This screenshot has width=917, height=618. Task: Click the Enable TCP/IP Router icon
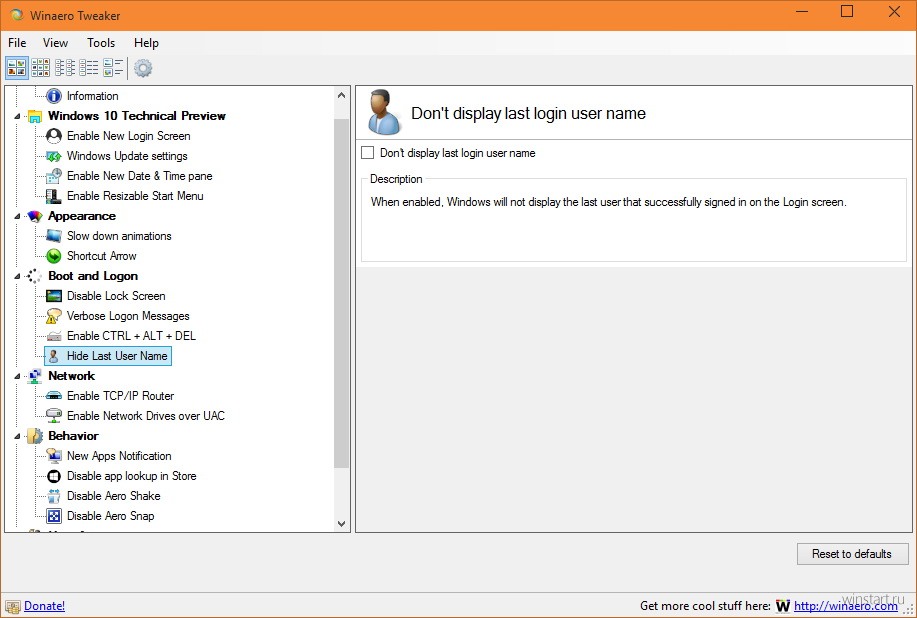(x=54, y=396)
